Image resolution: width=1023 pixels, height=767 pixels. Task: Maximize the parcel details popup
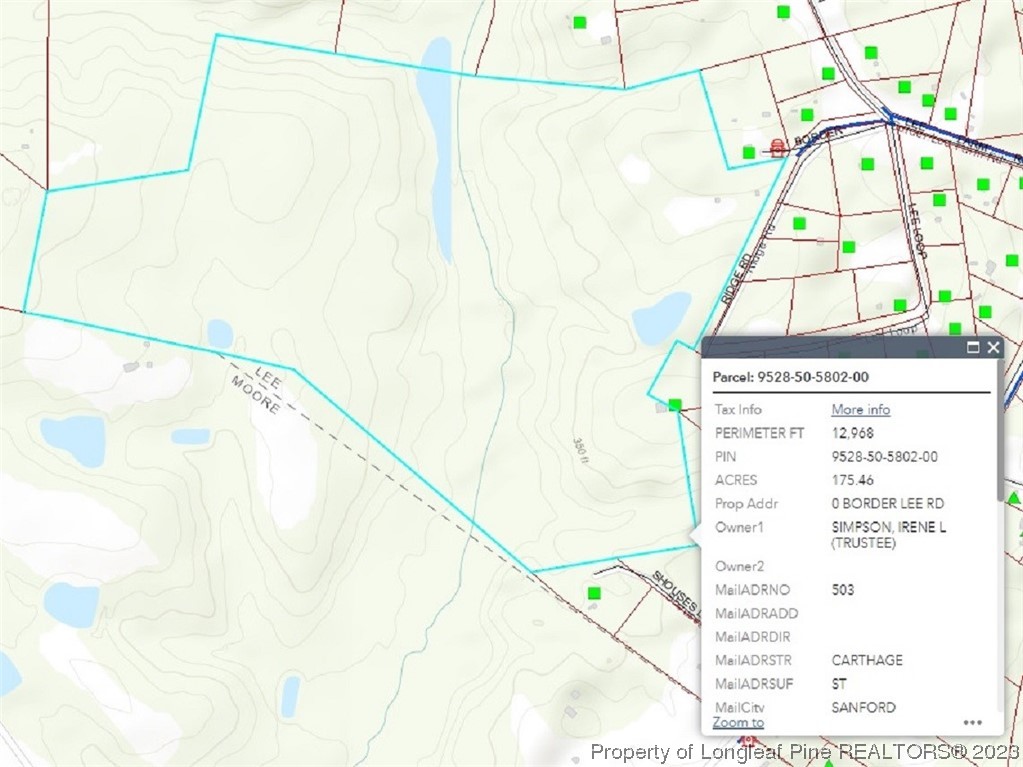[973, 348]
